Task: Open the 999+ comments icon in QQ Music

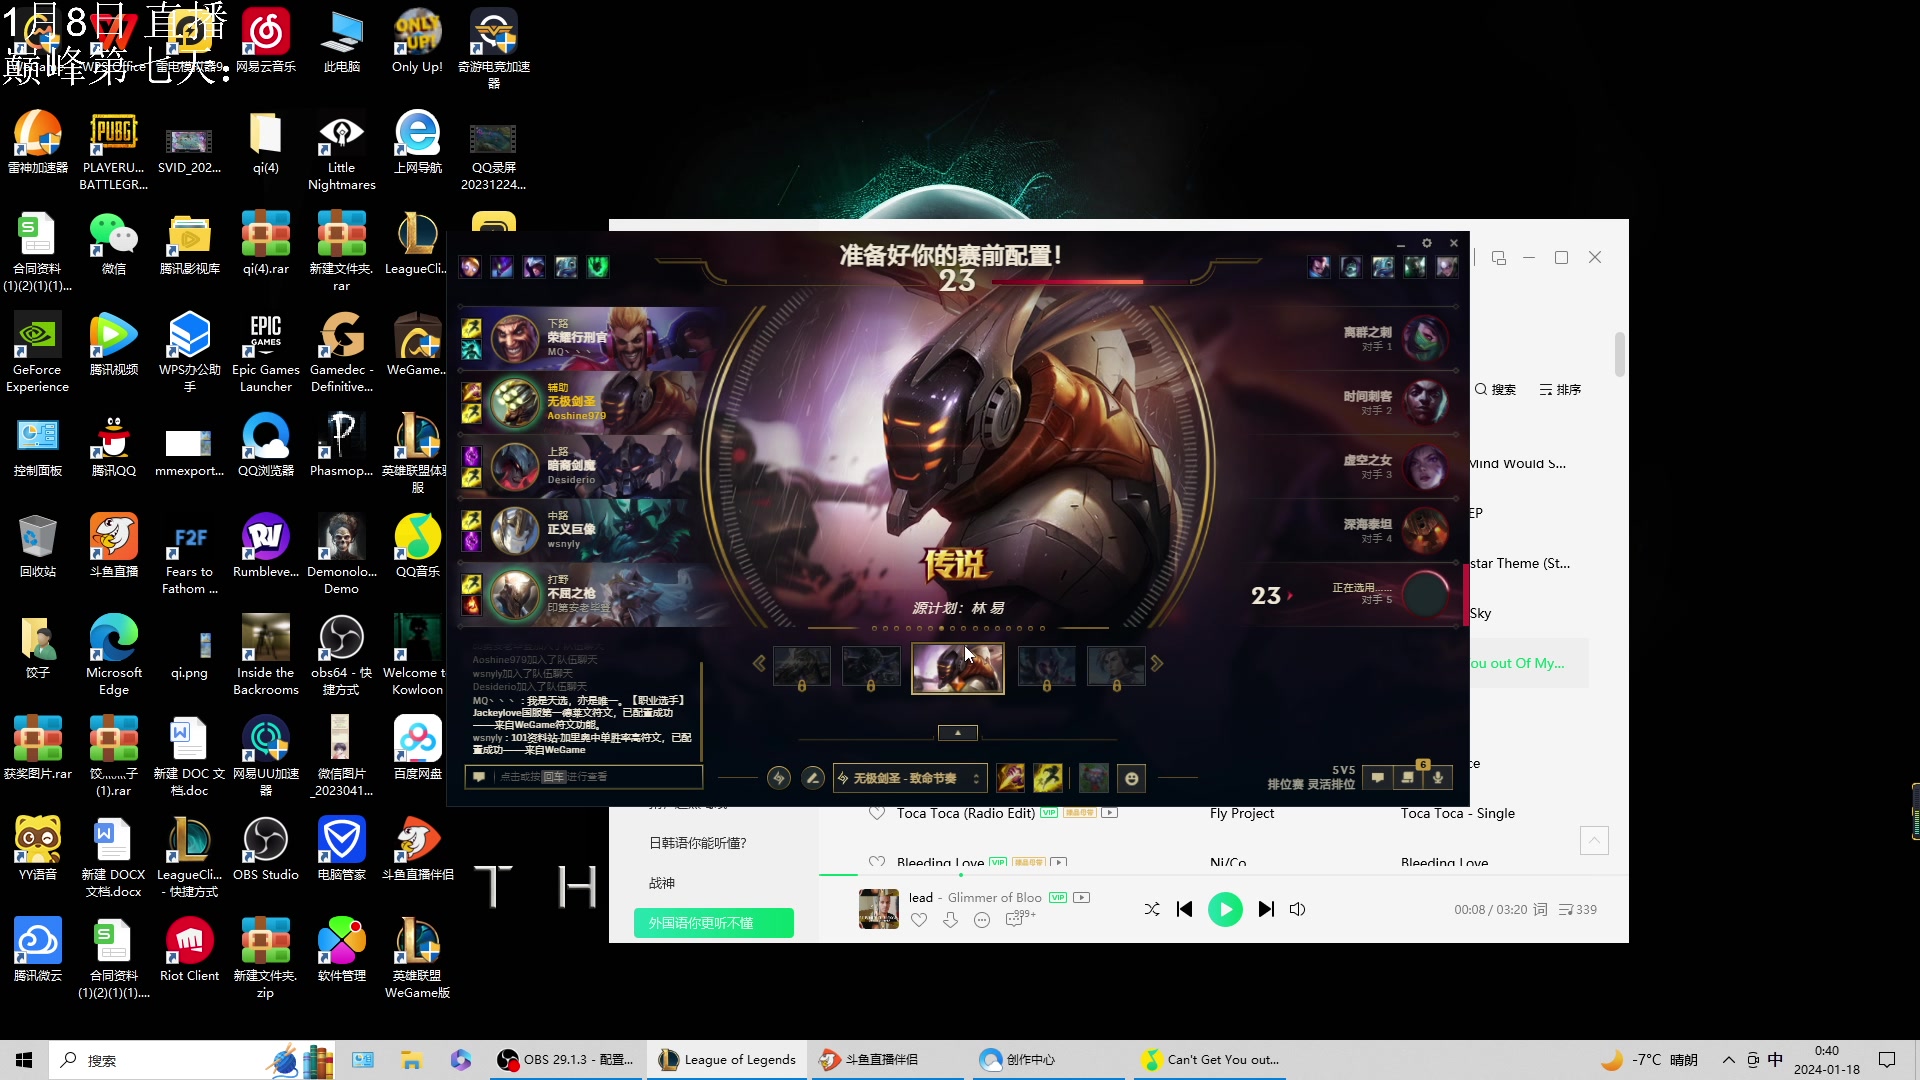Action: point(1018,918)
